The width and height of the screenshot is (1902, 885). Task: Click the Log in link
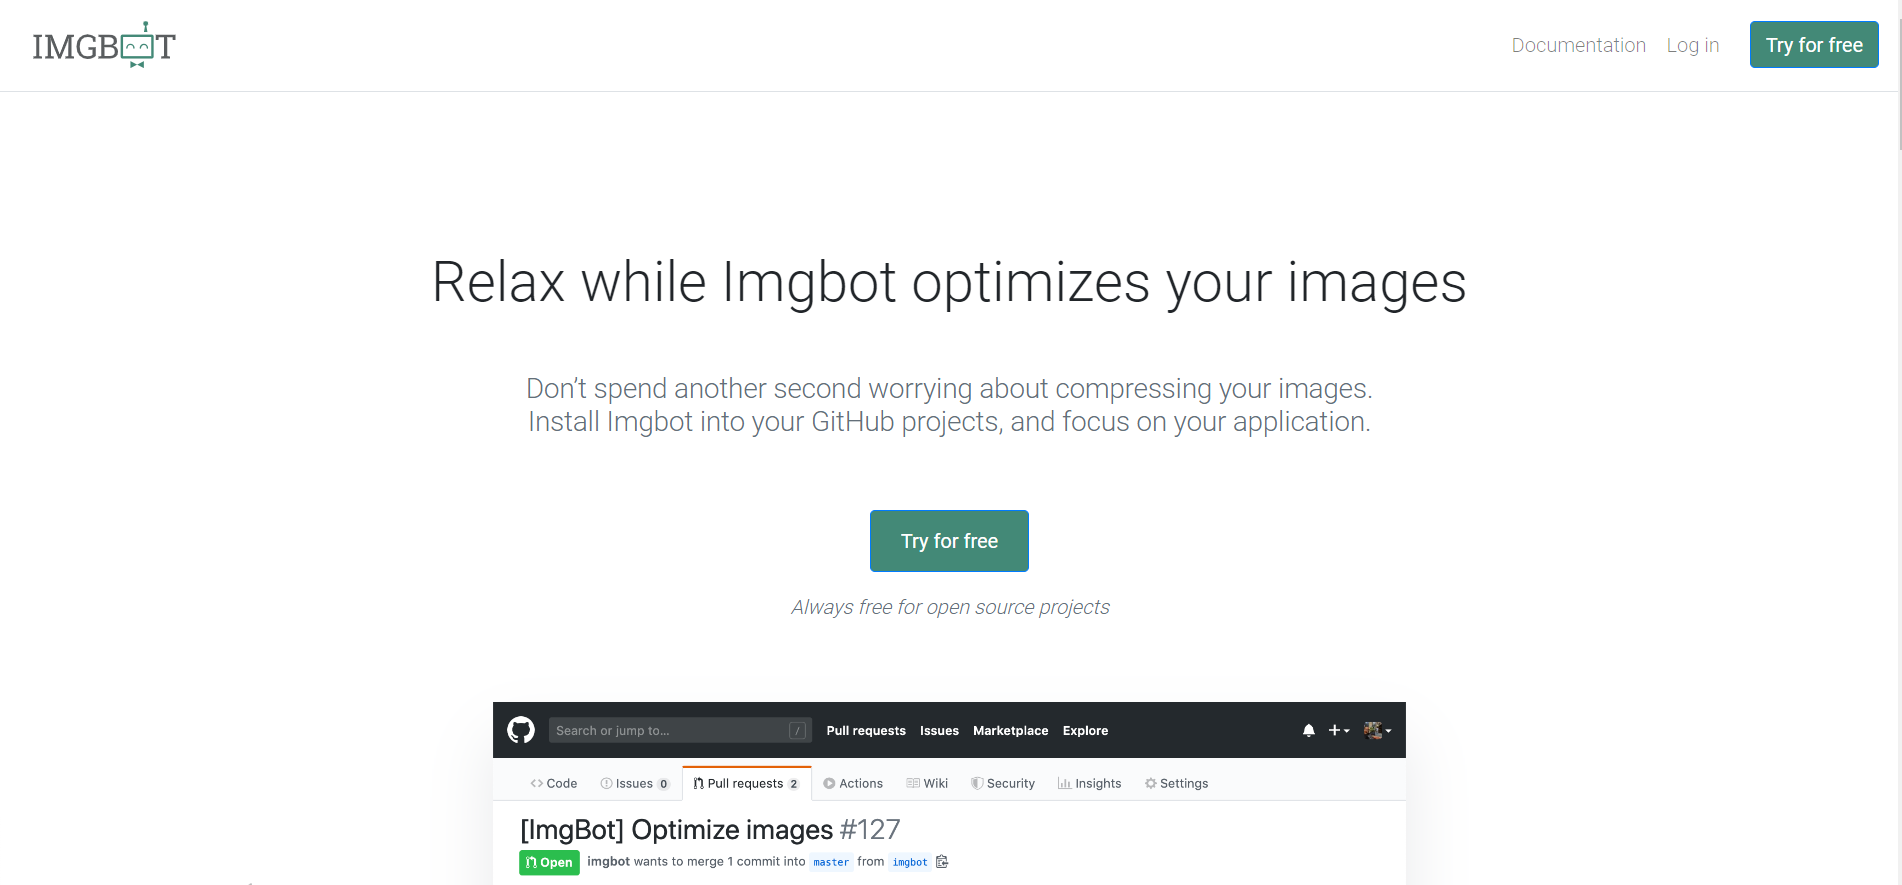[x=1692, y=45]
